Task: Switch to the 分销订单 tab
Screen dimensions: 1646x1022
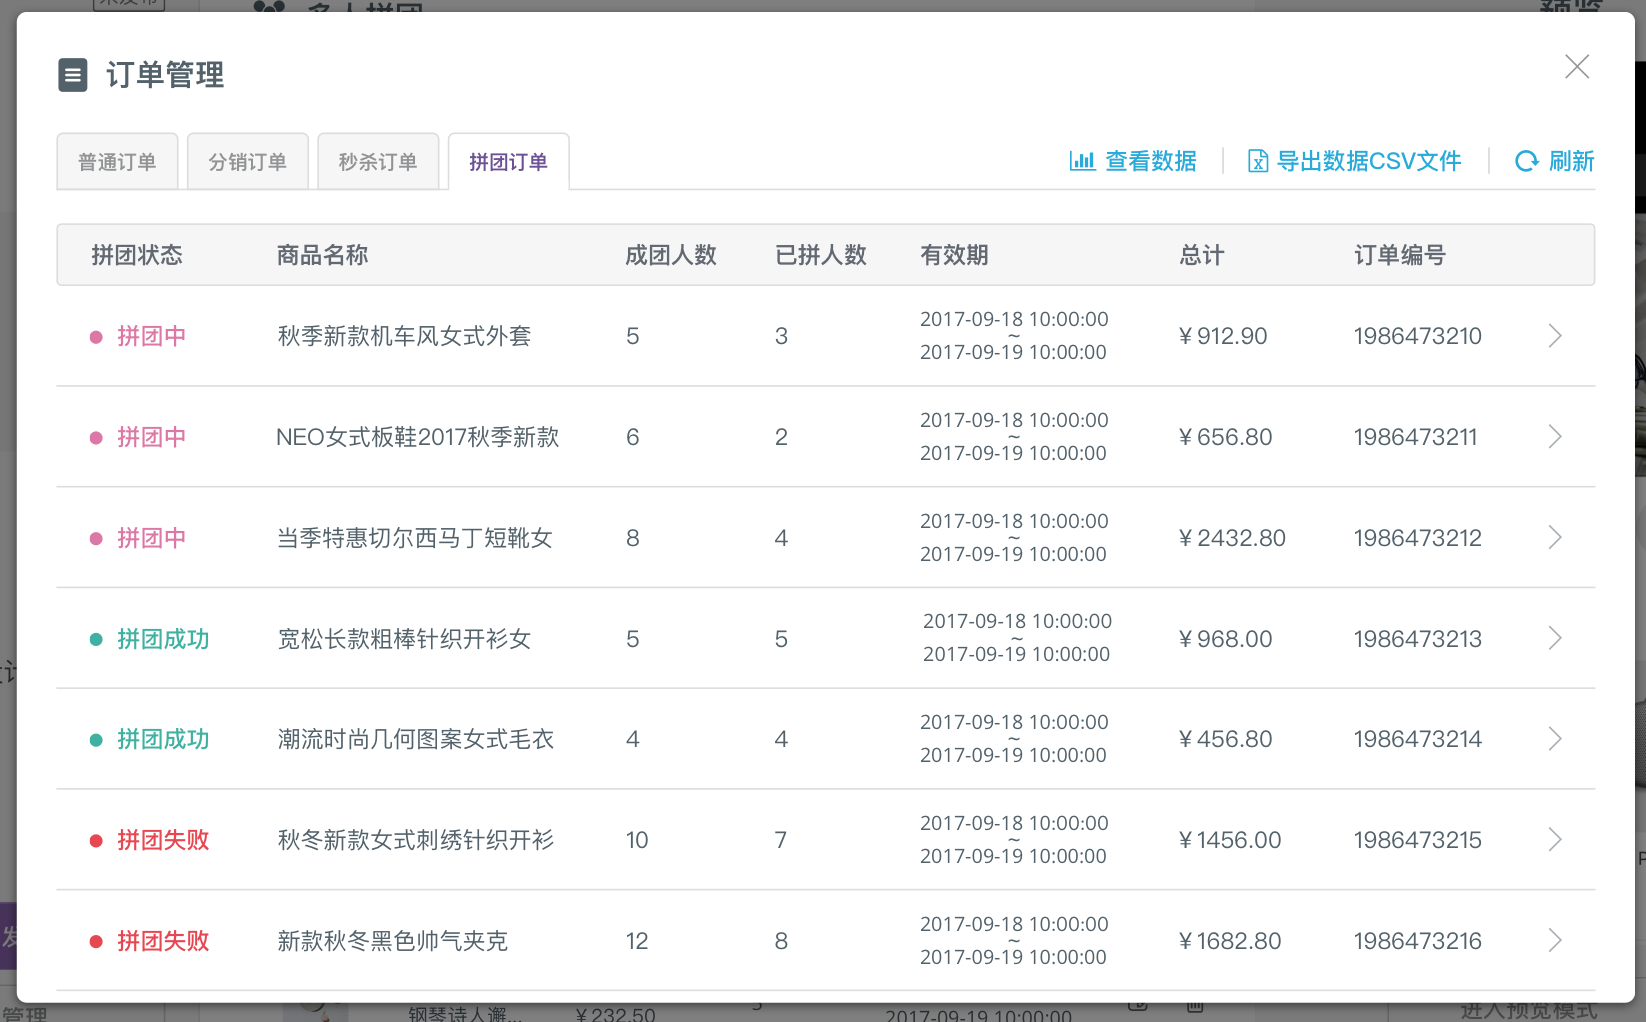Action: (x=248, y=161)
